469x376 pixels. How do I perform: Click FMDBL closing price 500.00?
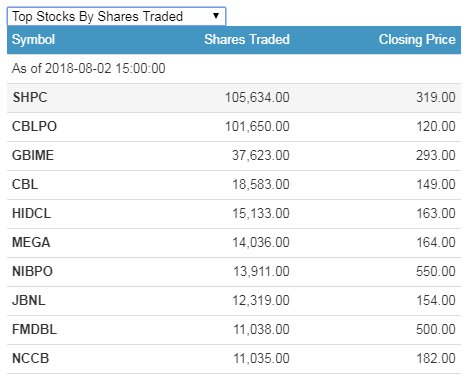click(x=436, y=329)
